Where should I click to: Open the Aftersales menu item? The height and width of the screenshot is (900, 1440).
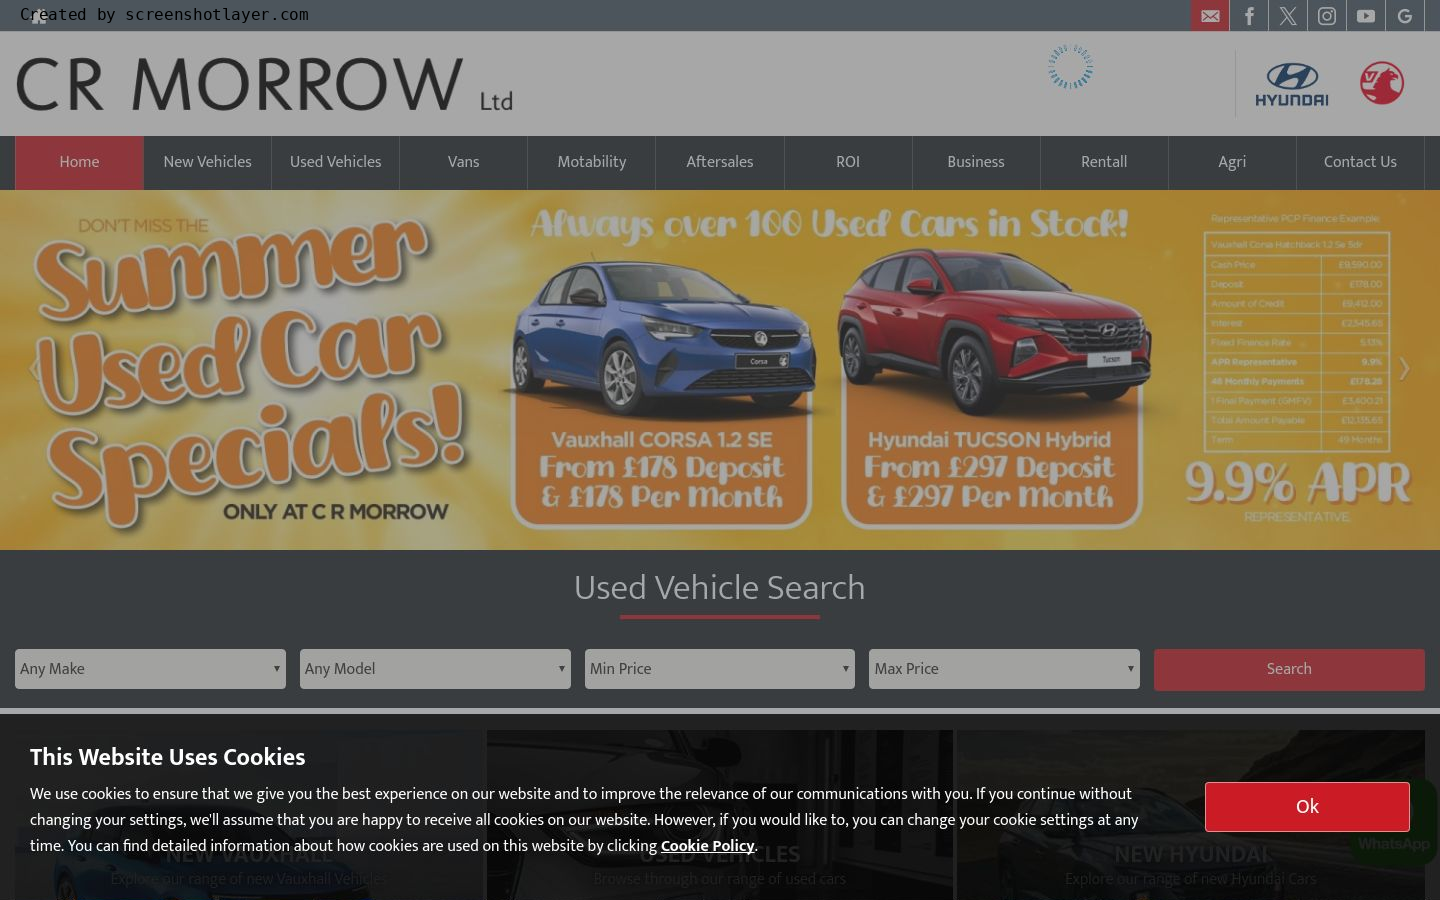pyautogui.click(x=719, y=162)
